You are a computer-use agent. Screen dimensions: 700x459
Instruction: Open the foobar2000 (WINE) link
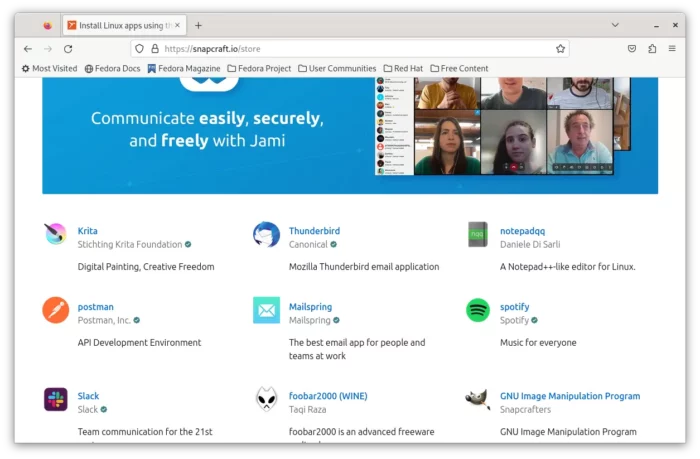click(x=328, y=396)
